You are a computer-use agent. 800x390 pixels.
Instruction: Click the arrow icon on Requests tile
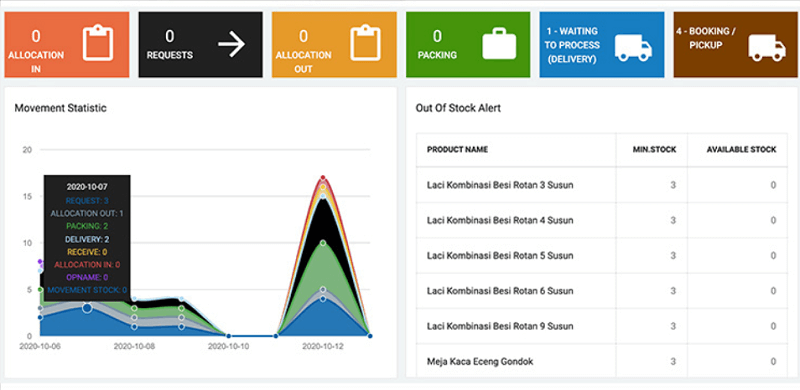point(232,44)
